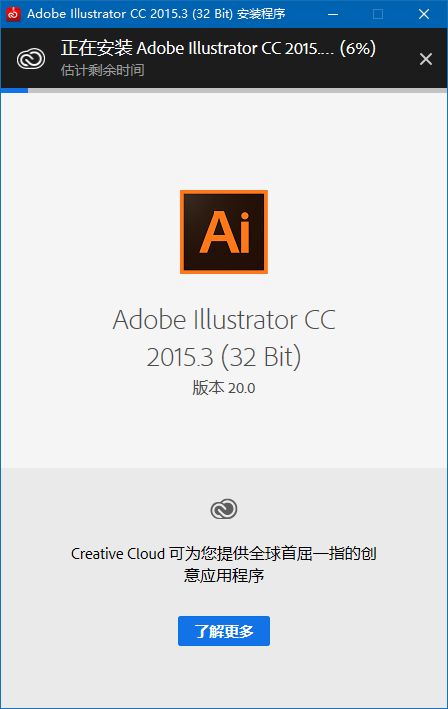448x709 pixels.
Task: Close the installer window from the title bar
Action: 424,14
